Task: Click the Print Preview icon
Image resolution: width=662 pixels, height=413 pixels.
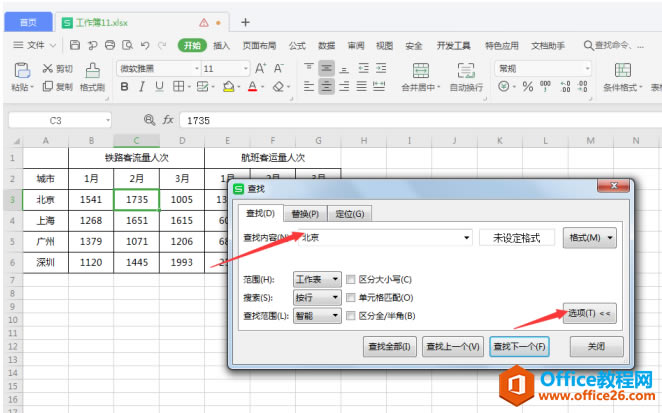Action: (x=127, y=45)
